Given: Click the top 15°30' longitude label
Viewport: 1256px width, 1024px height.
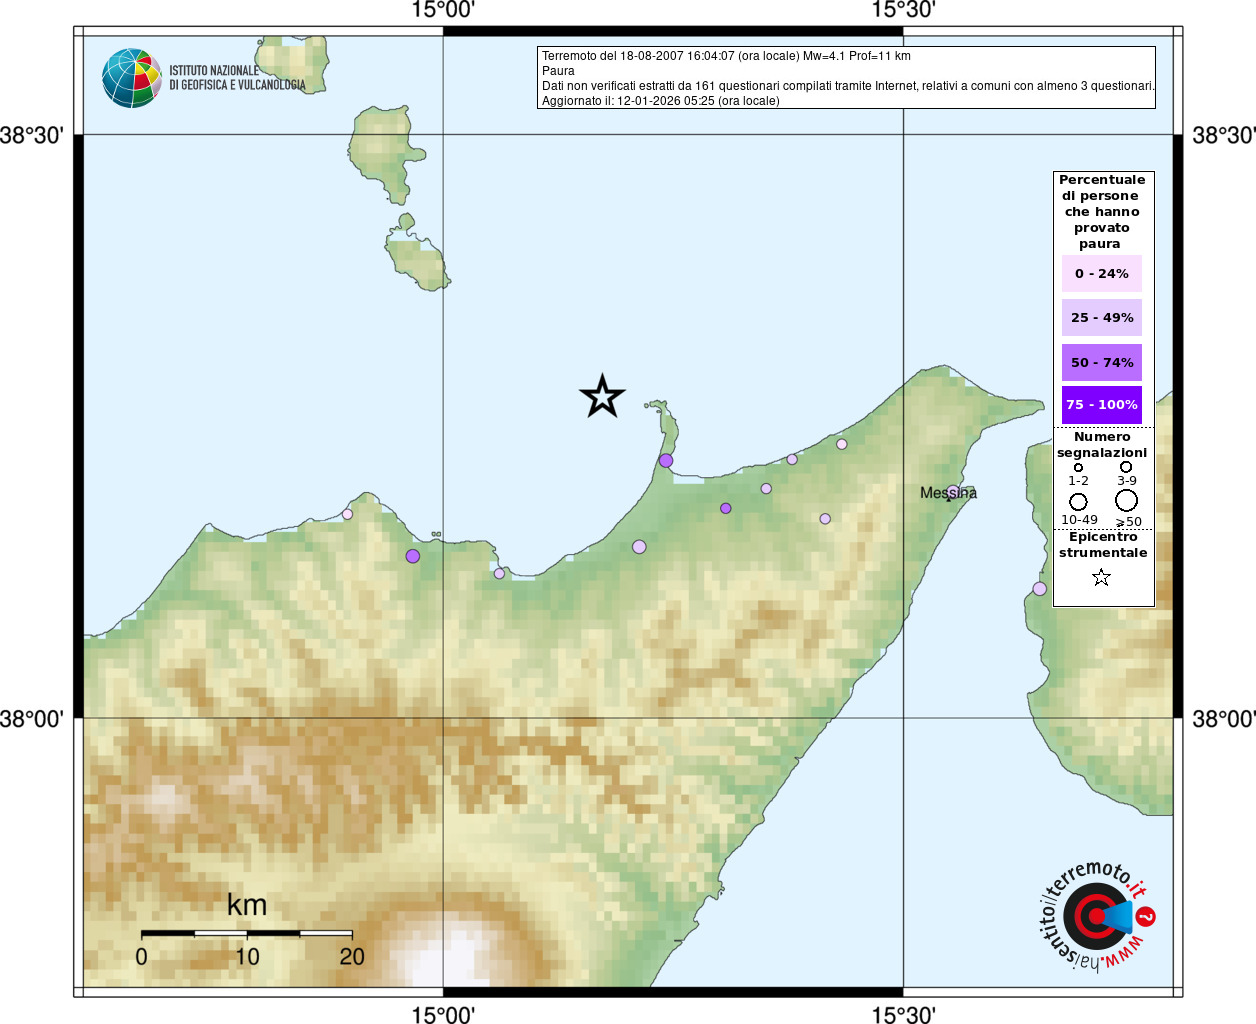Looking at the screenshot, I should [x=902, y=11].
